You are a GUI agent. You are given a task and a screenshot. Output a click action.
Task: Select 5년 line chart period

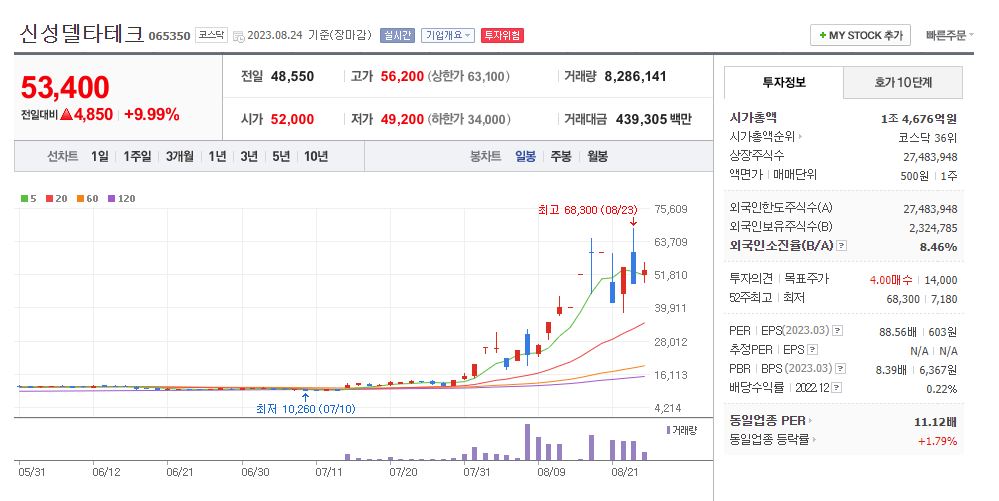pyautogui.click(x=281, y=156)
